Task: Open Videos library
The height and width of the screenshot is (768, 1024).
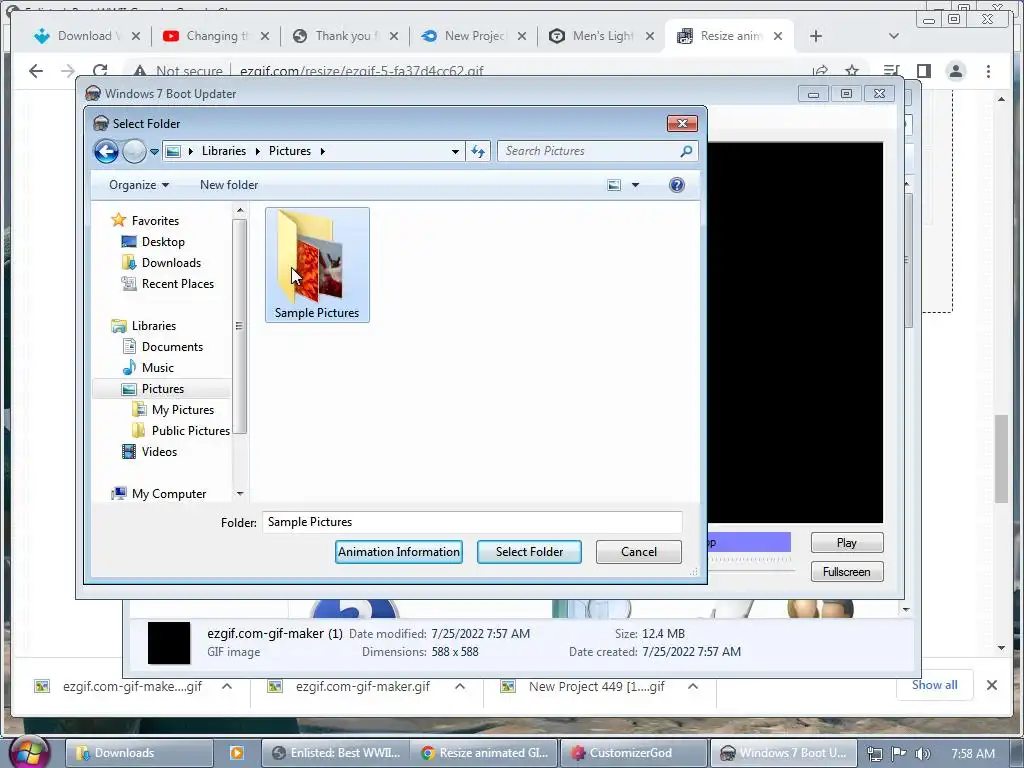Action: [150, 452]
